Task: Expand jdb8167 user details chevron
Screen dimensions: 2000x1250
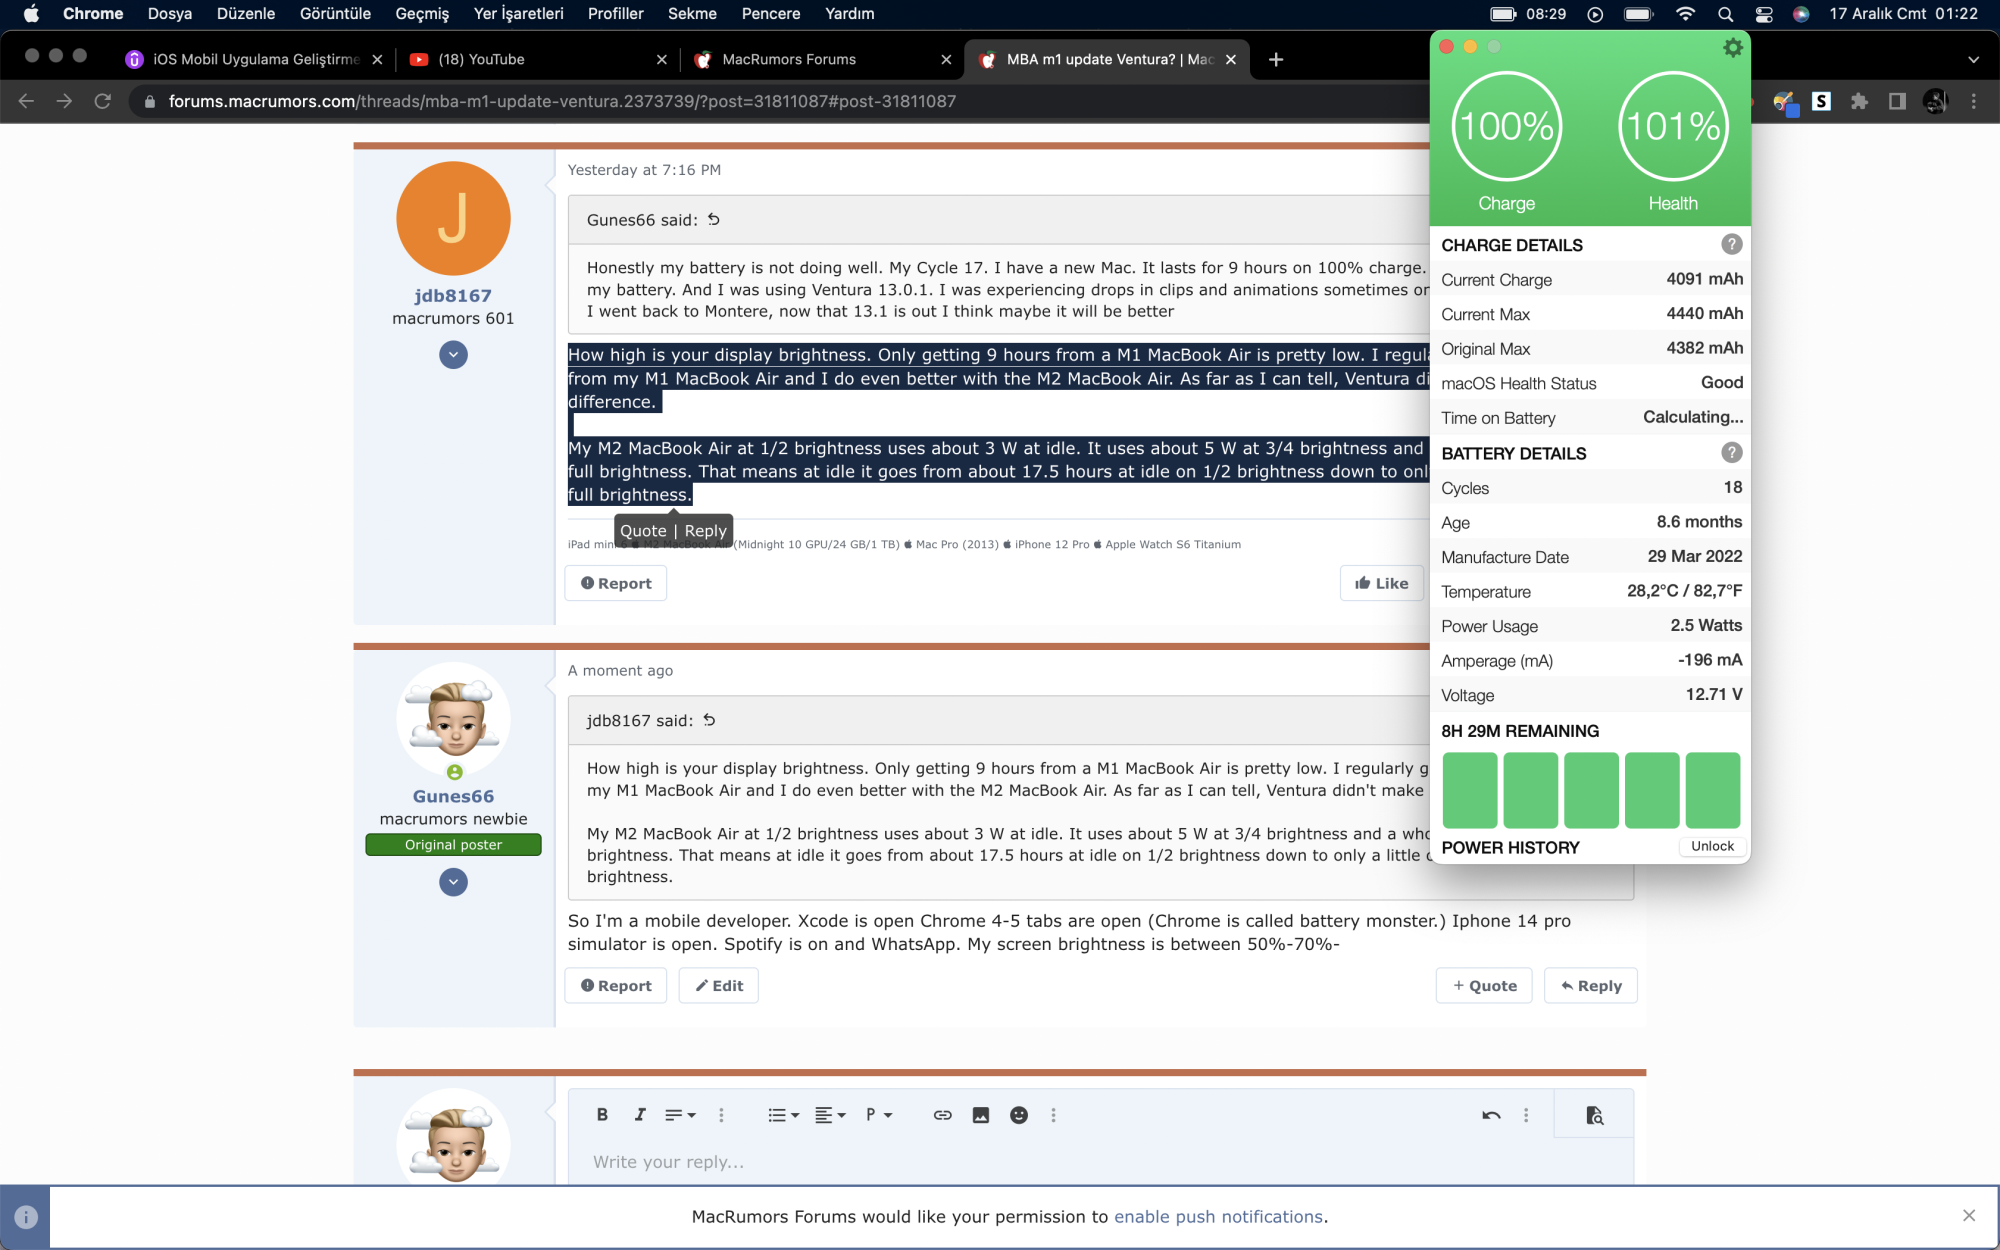Action: [x=453, y=355]
